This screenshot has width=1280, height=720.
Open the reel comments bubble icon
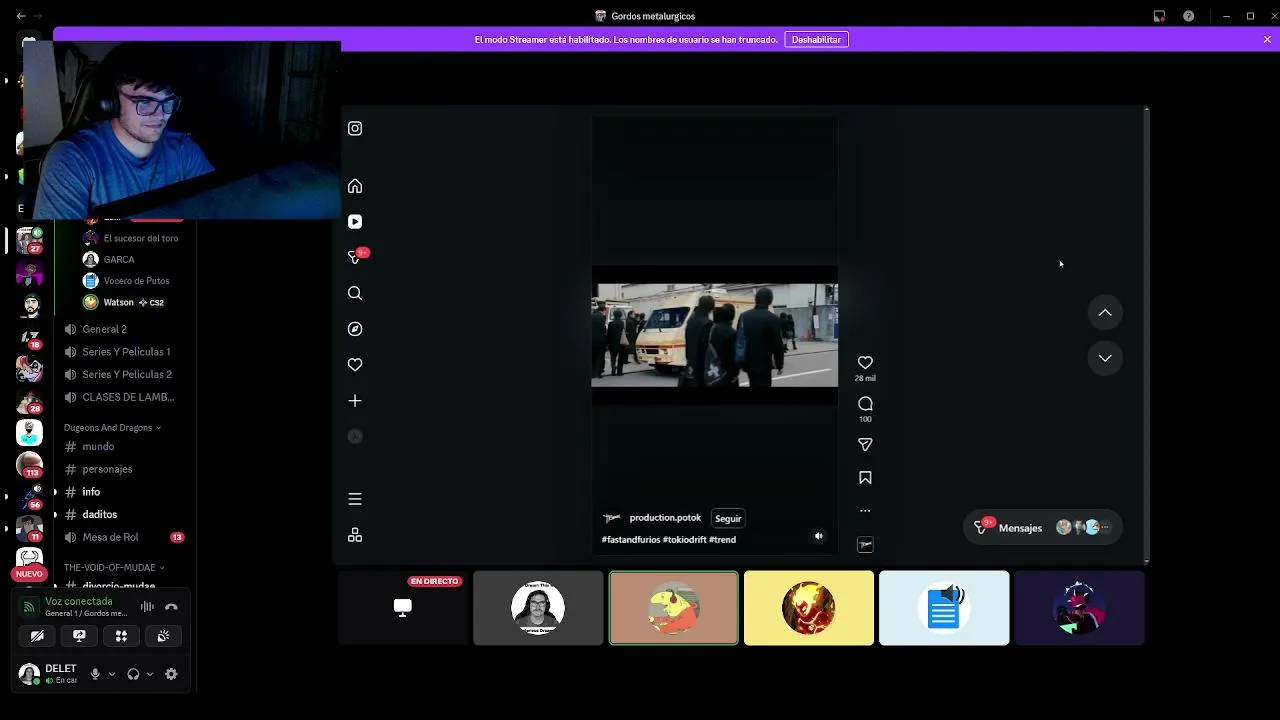tap(865, 404)
